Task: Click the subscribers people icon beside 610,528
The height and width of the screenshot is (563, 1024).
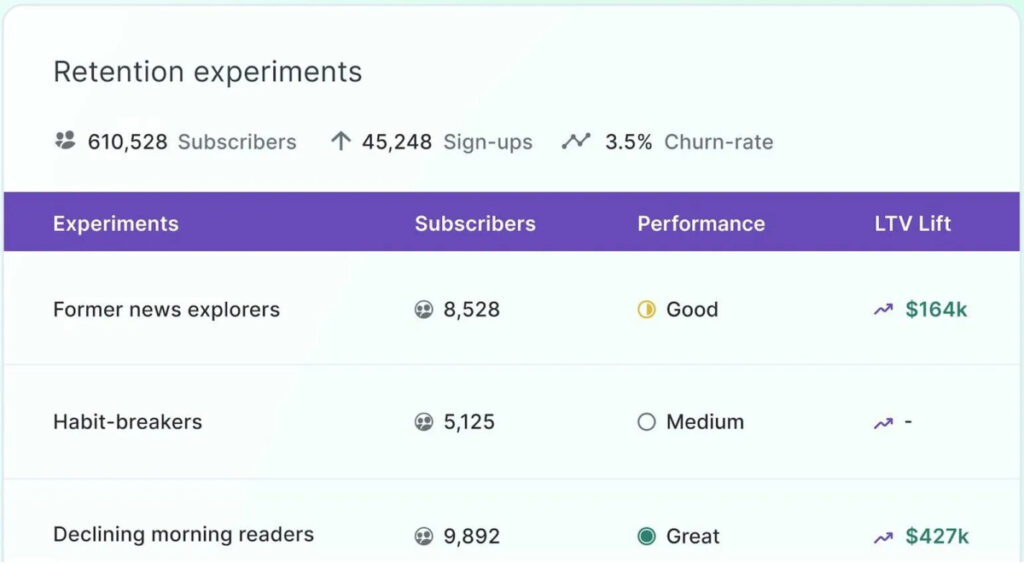Action: (65, 140)
